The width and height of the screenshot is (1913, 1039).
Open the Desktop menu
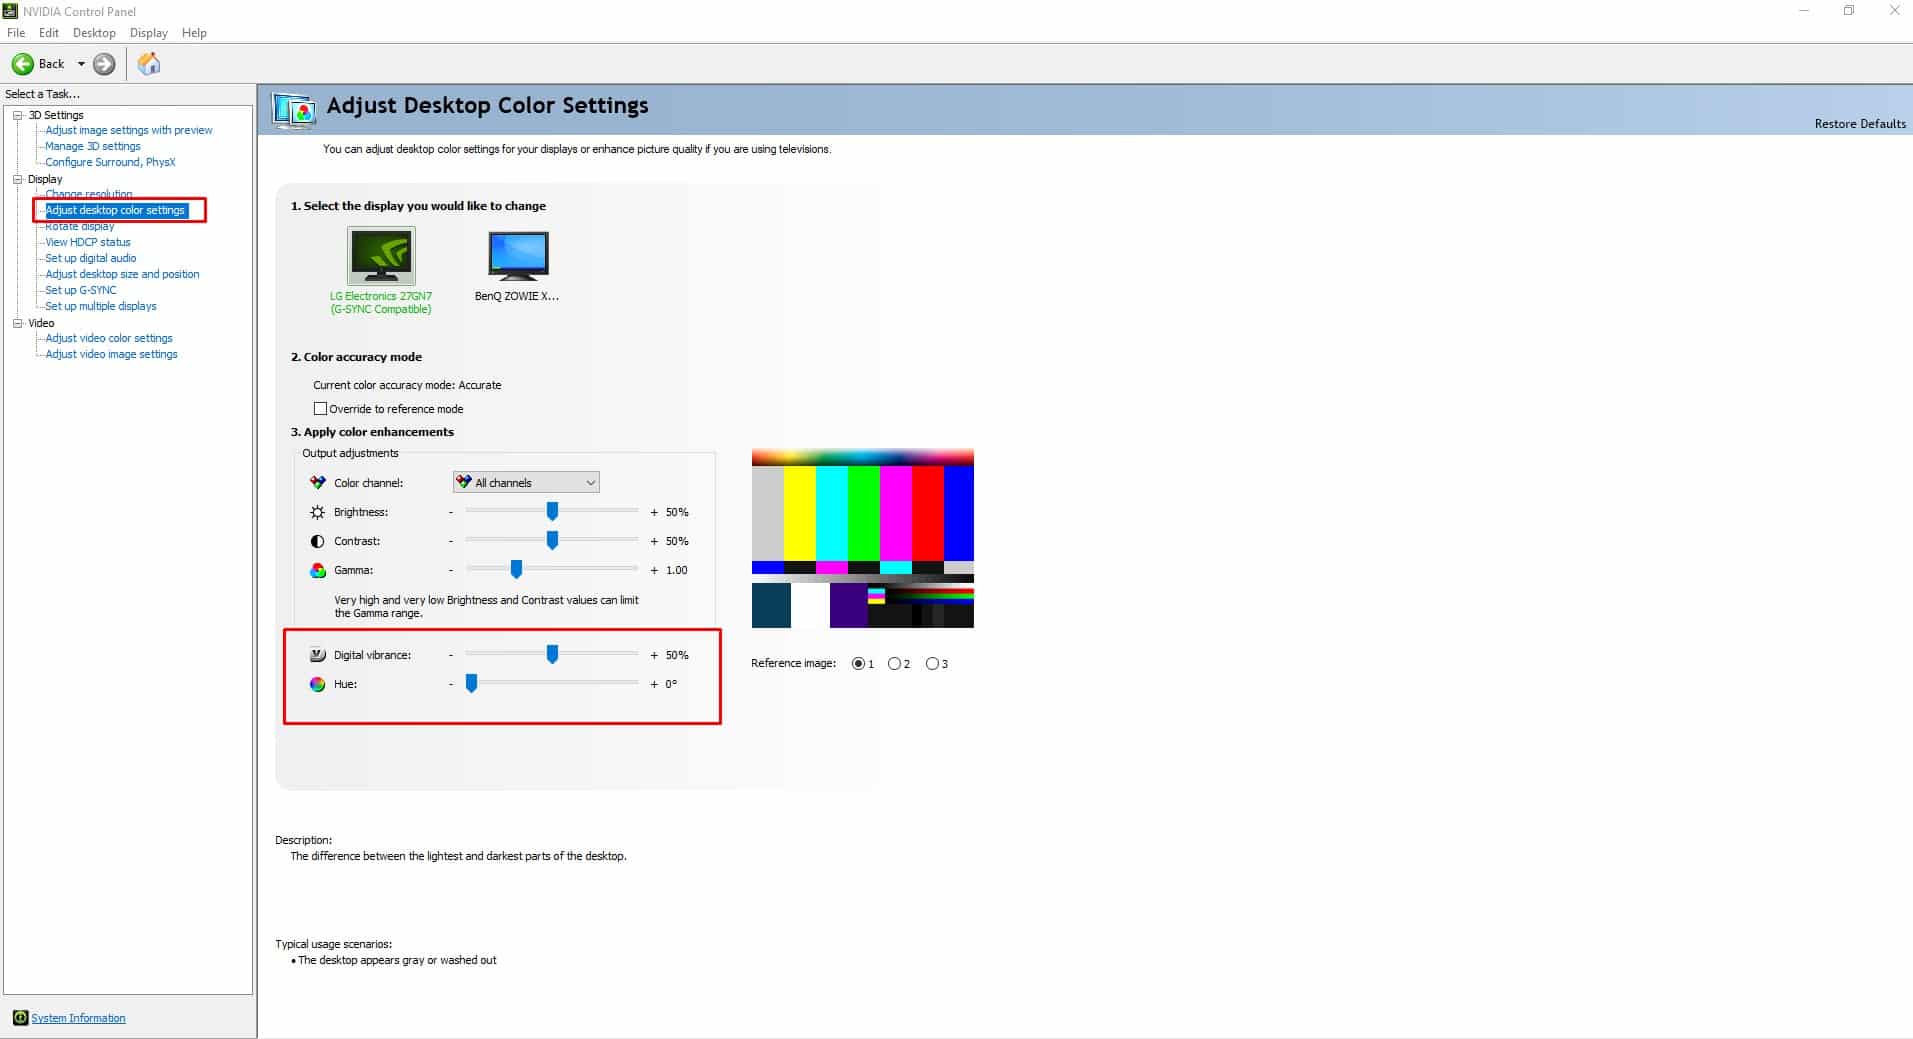93,32
